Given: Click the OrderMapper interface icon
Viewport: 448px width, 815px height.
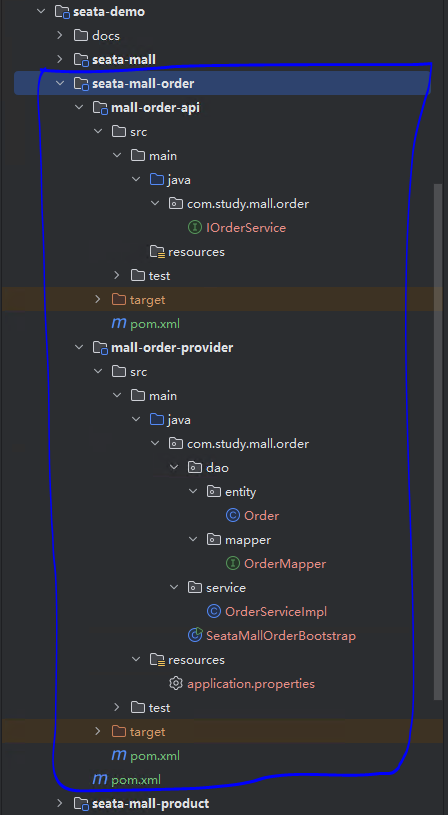Looking at the screenshot, I should (233, 563).
